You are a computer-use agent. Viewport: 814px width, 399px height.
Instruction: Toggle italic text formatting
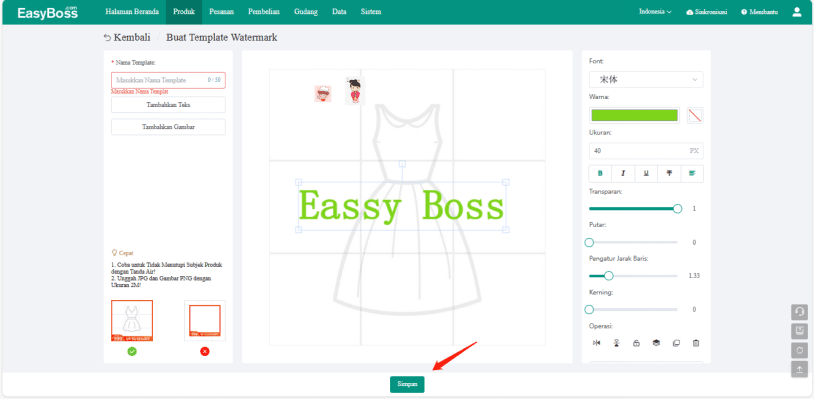[x=623, y=174]
